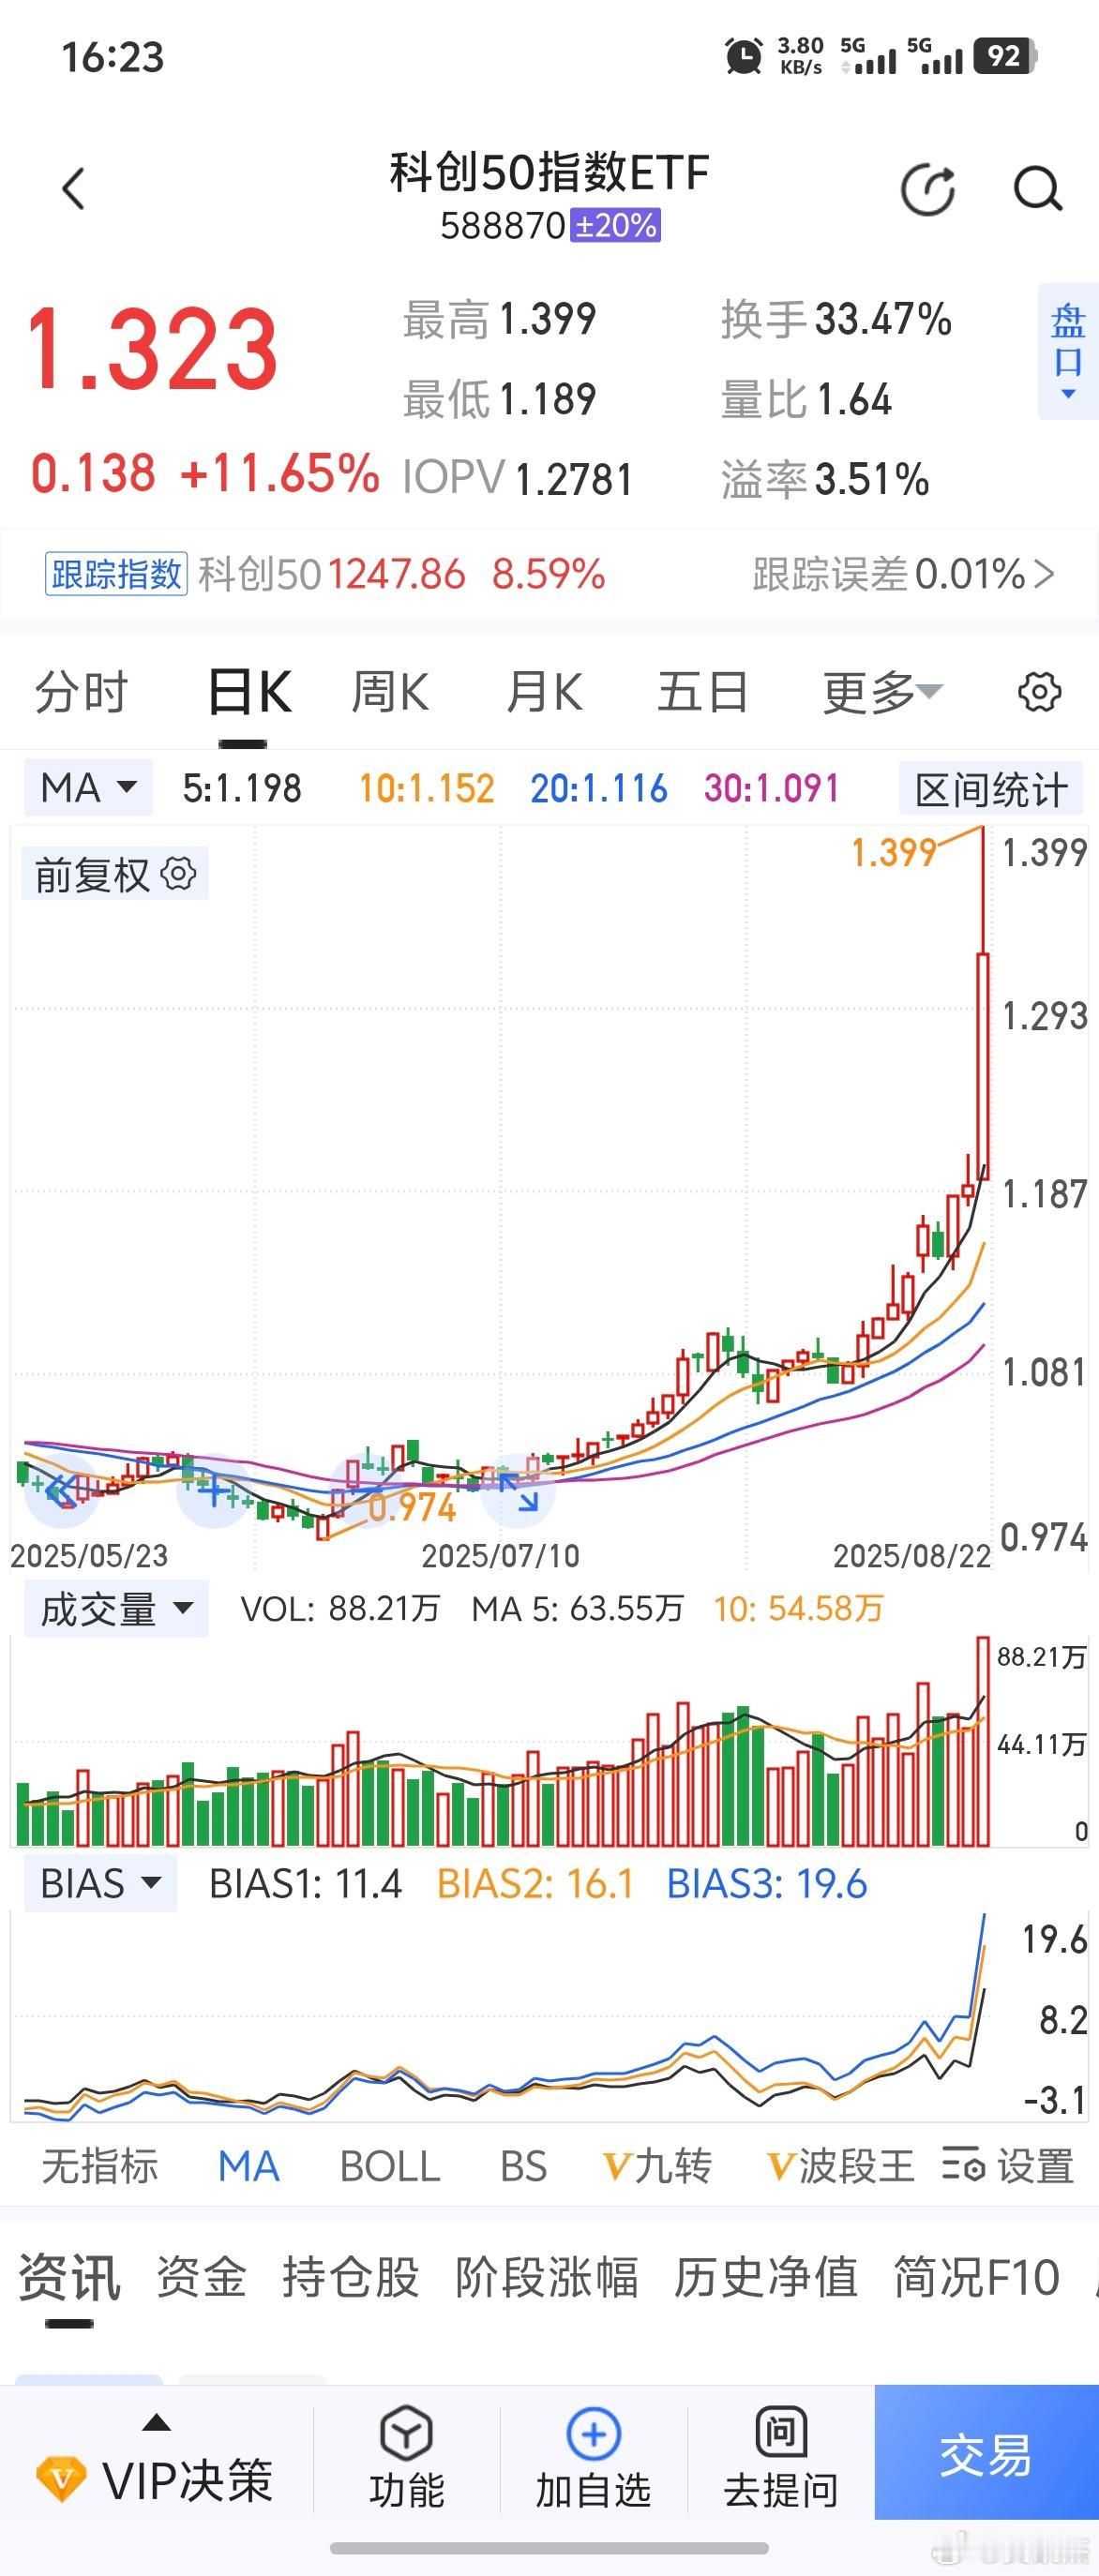Tap MA 10:1.152 value

[x=427, y=788]
